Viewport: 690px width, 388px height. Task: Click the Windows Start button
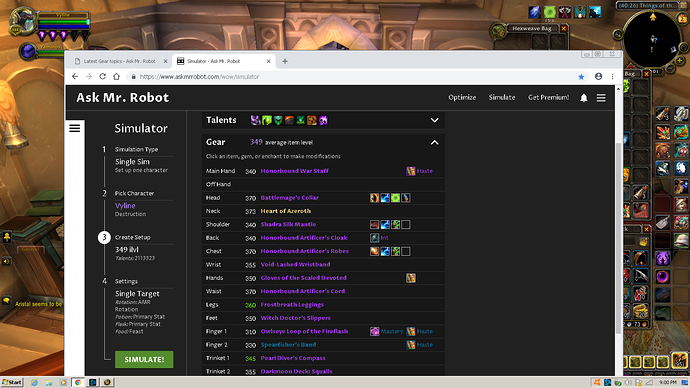pos(12,382)
